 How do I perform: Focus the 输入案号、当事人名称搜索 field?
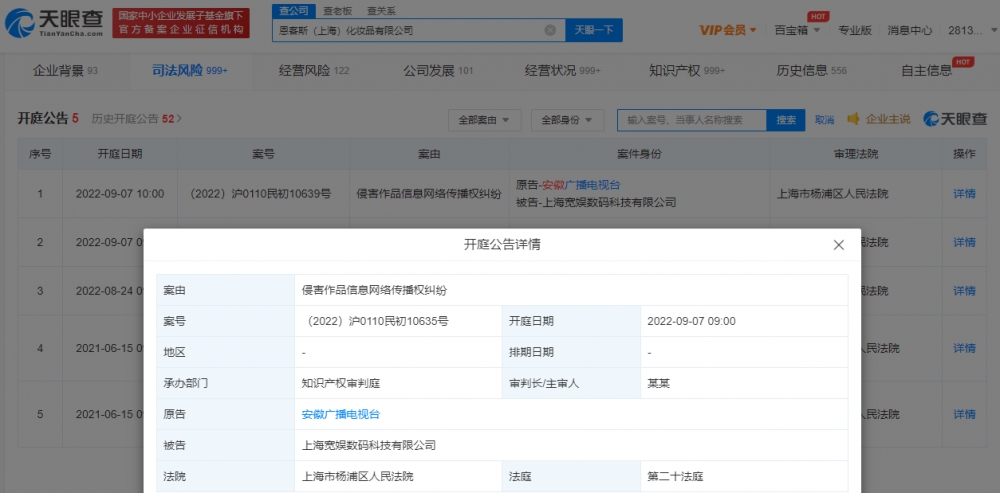tap(691, 120)
